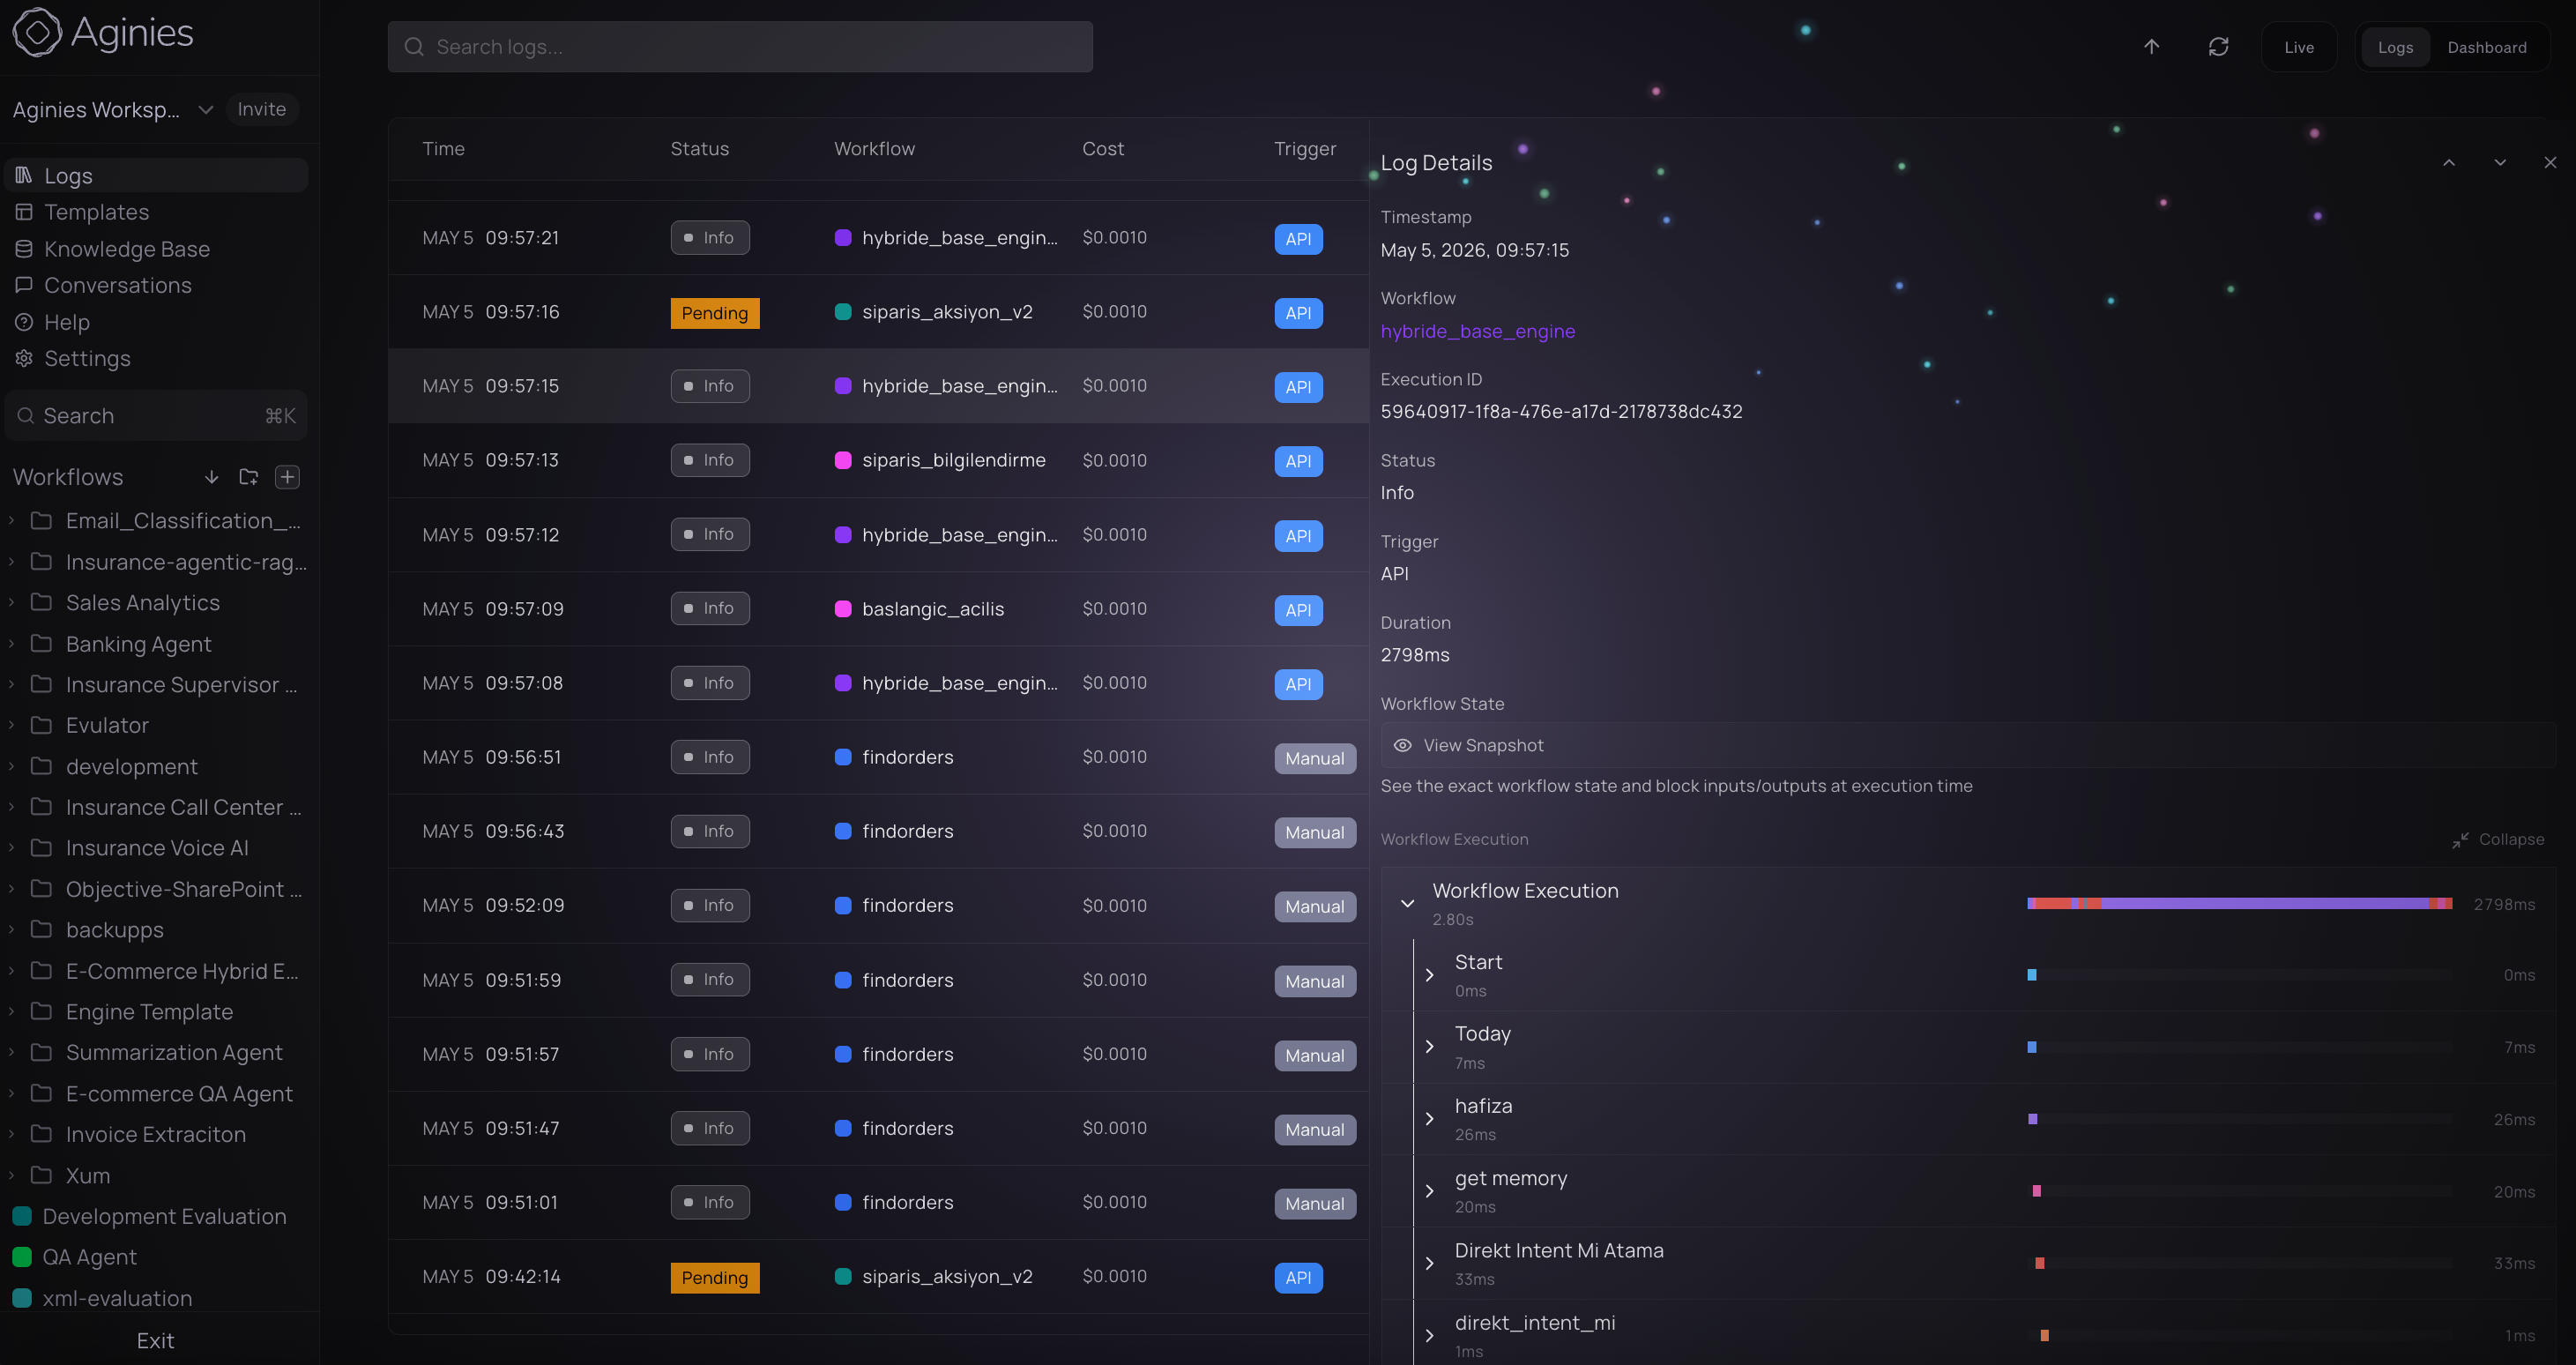This screenshot has height=1365, width=2576.
Task: Open the backupps folder icon
Action: pos(41,929)
